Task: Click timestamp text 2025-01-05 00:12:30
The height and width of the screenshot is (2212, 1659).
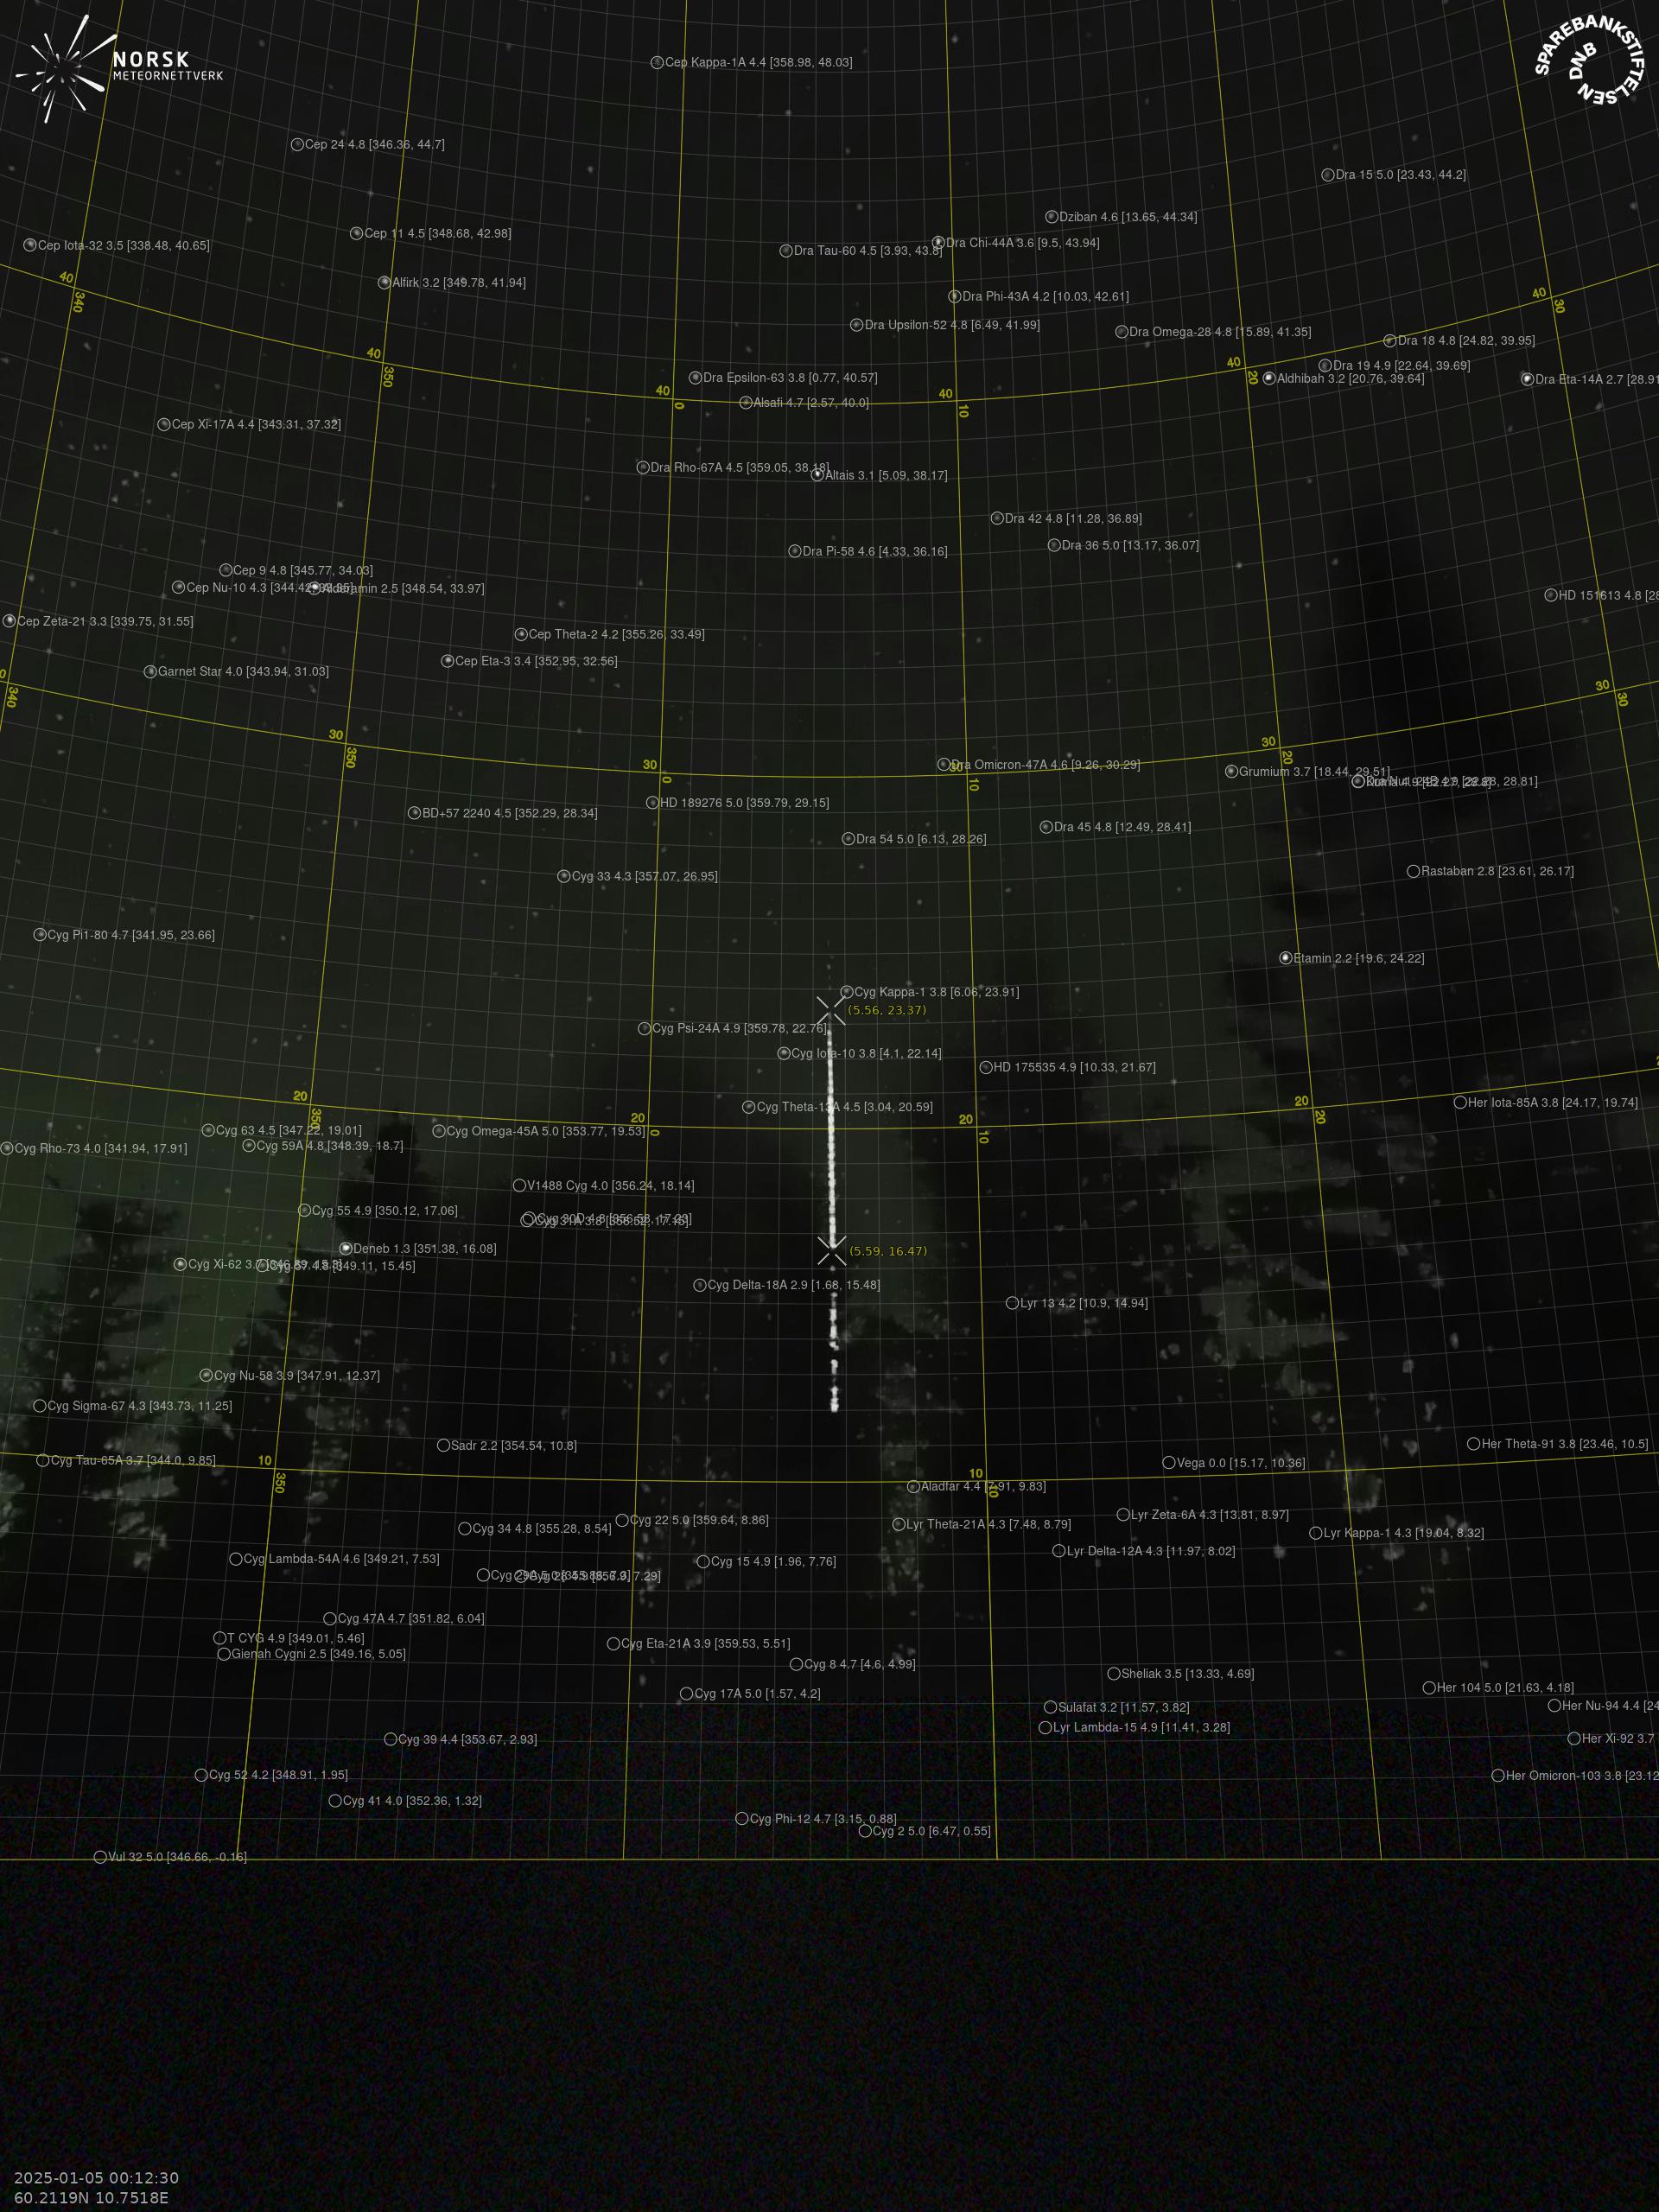Action: [97, 2178]
